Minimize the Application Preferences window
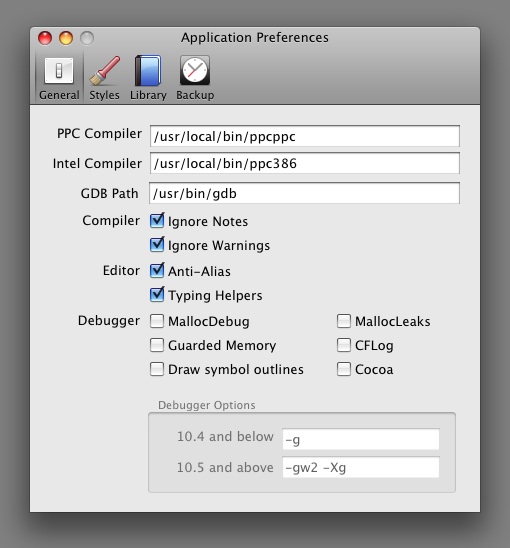The image size is (510, 548). click(x=66, y=38)
